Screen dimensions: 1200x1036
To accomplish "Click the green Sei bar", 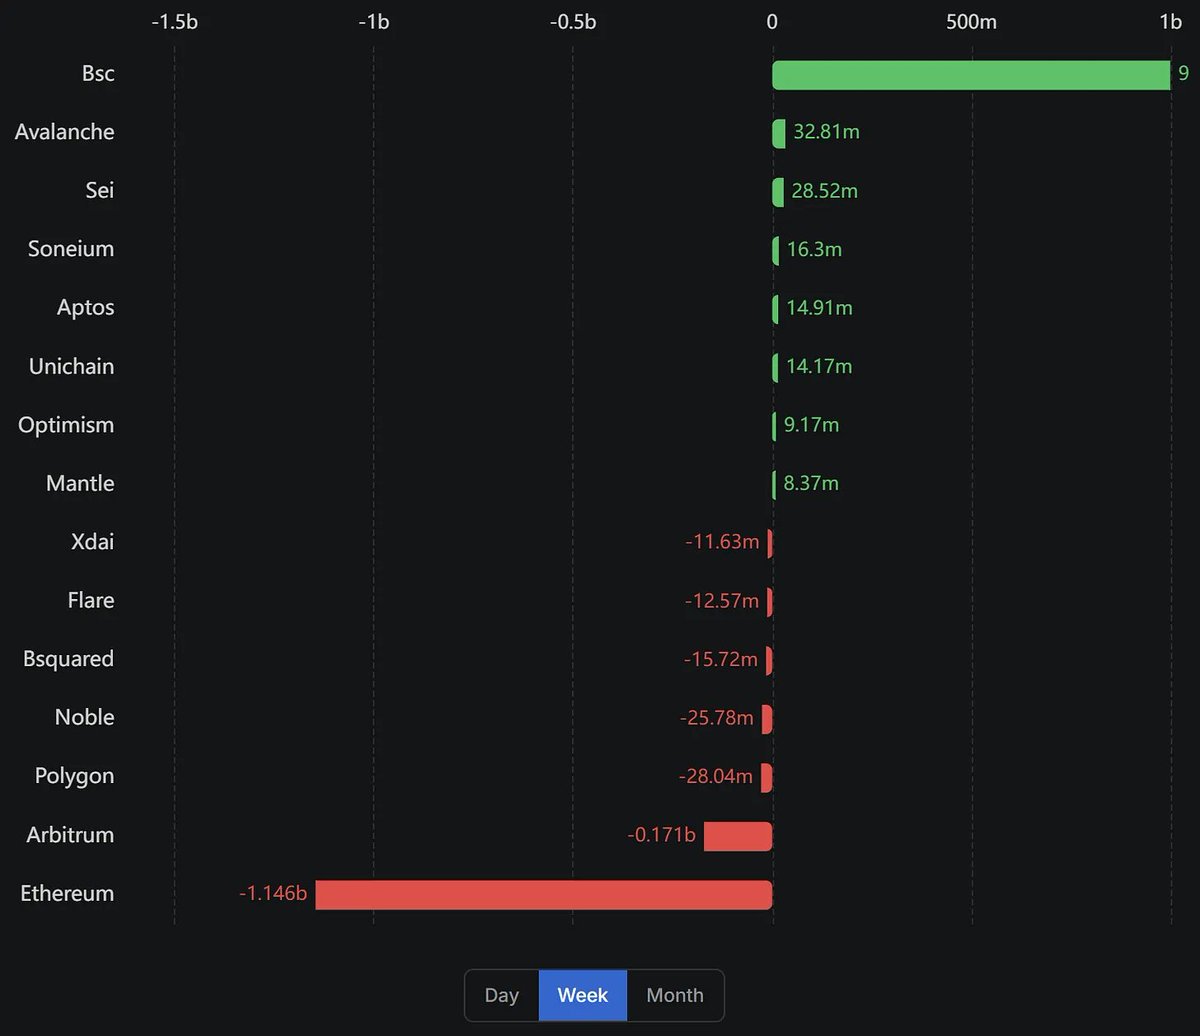I will [778, 192].
